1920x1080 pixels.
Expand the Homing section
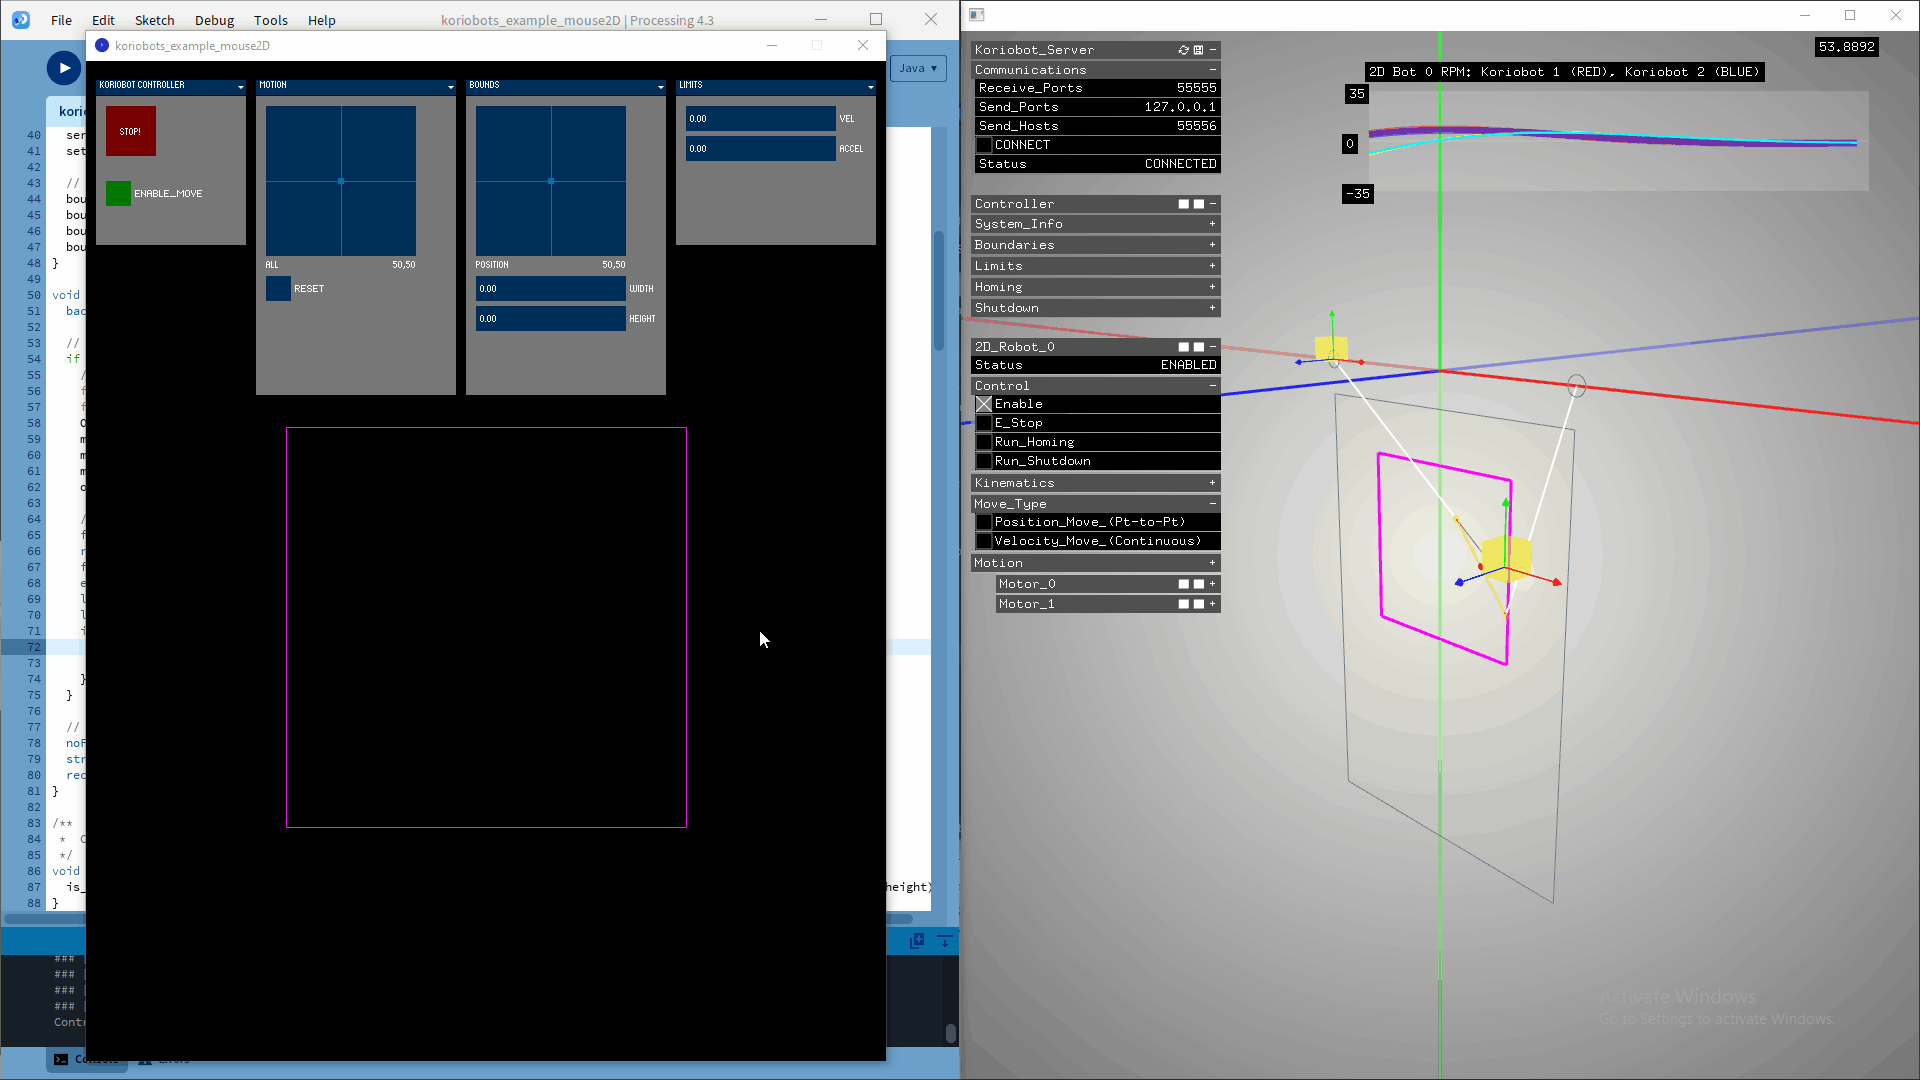[x=1213, y=287]
